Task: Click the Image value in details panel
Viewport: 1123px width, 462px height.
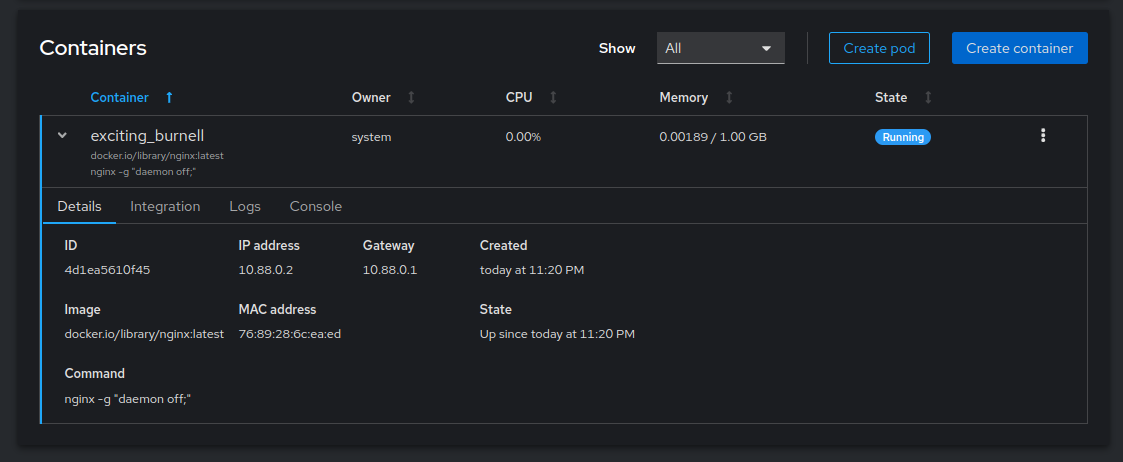Action: coord(144,334)
